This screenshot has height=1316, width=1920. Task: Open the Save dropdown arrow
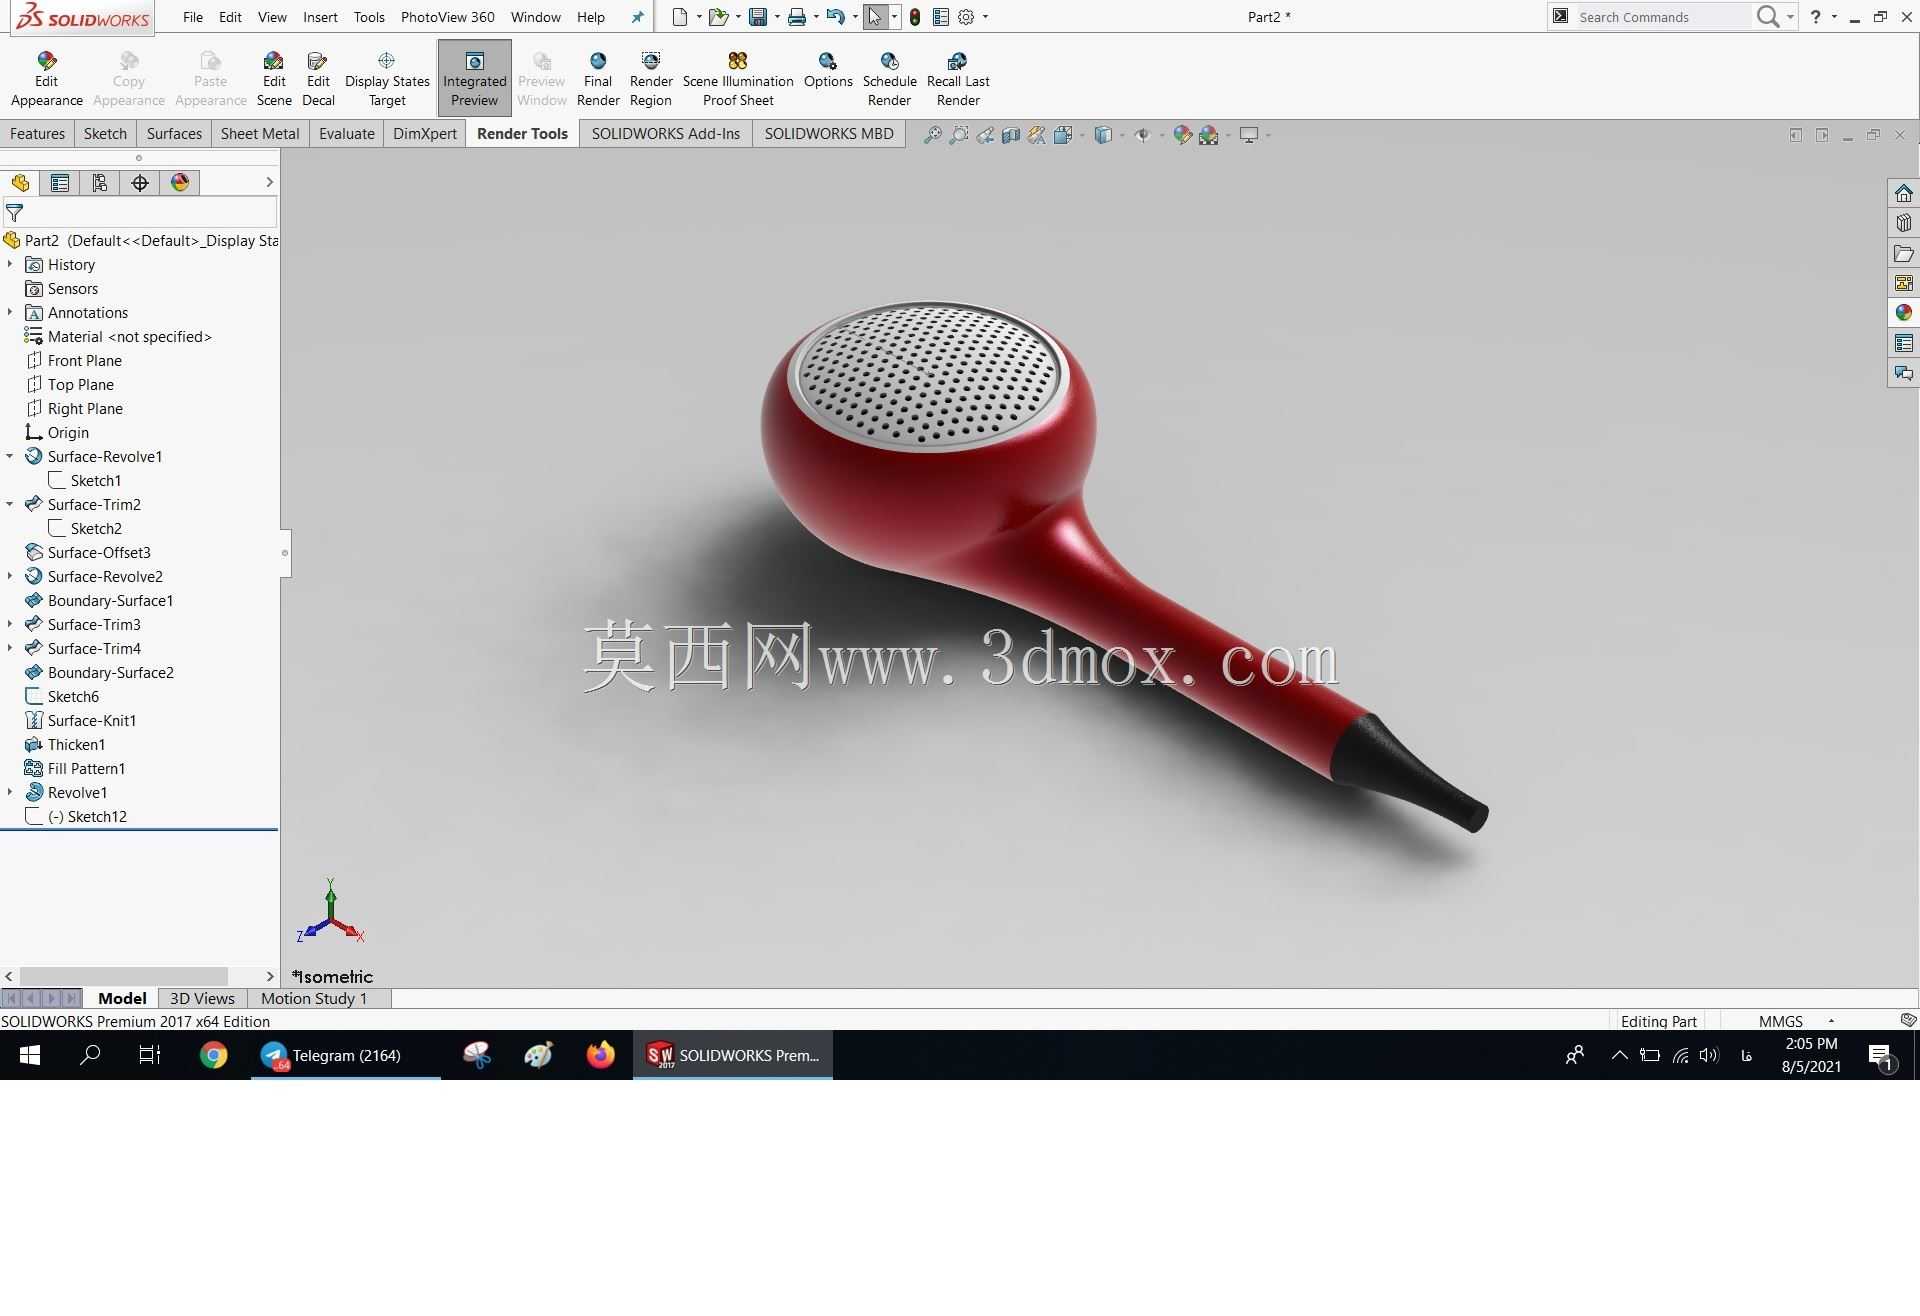click(777, 17)
